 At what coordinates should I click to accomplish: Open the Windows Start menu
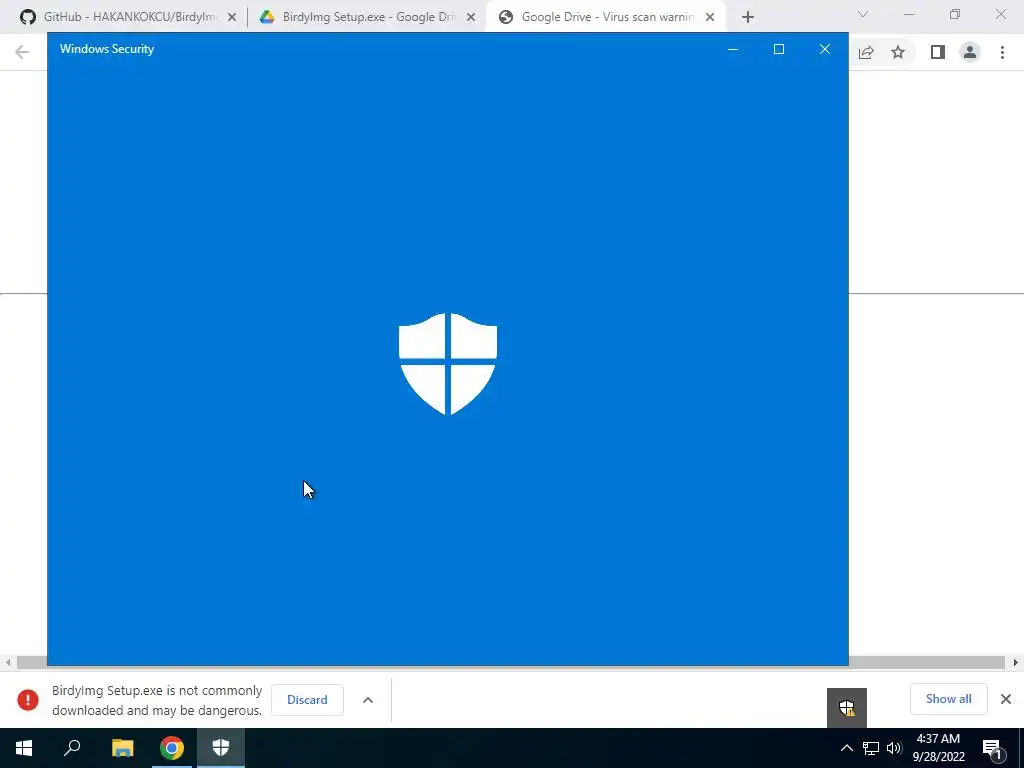pyautogui.click(x=24, y=748)
